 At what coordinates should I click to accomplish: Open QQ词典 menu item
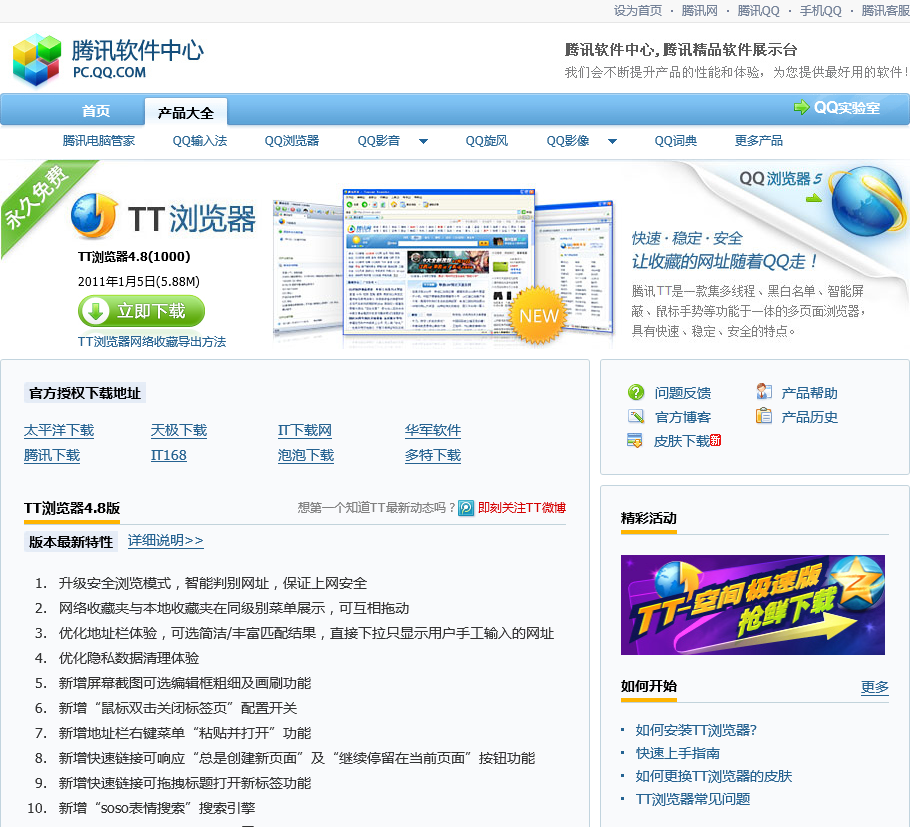[x=676, y=141]
